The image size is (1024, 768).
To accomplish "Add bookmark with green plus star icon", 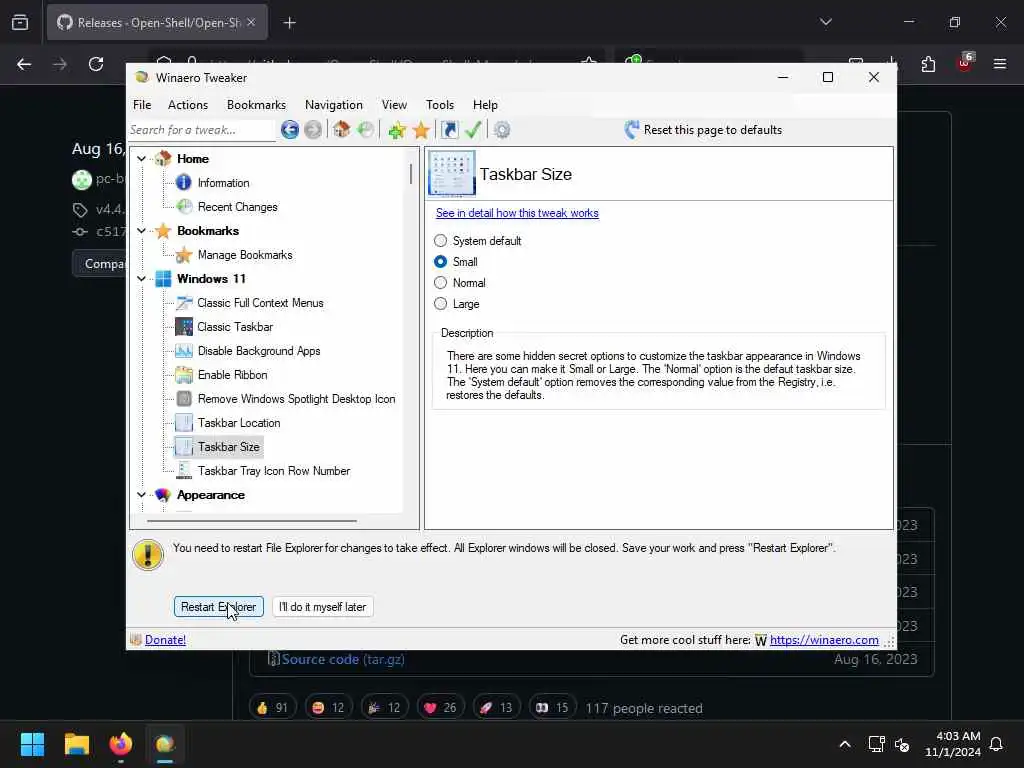I will click(x=396, y=130).
